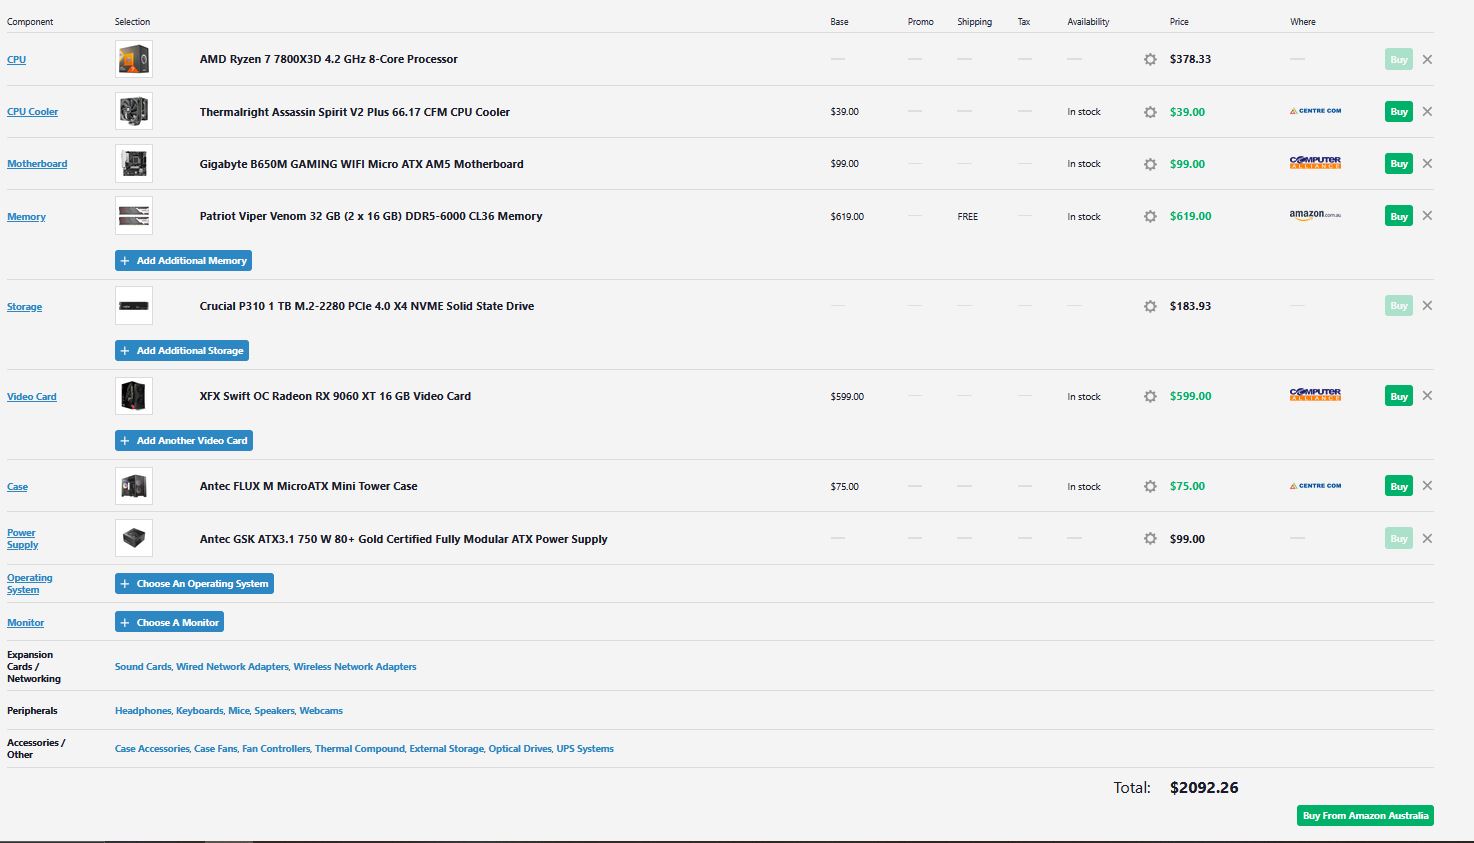Open the Thermalright cooler product thumbnail
This screenshot has width=1474, height=843.
click(134, 112)
